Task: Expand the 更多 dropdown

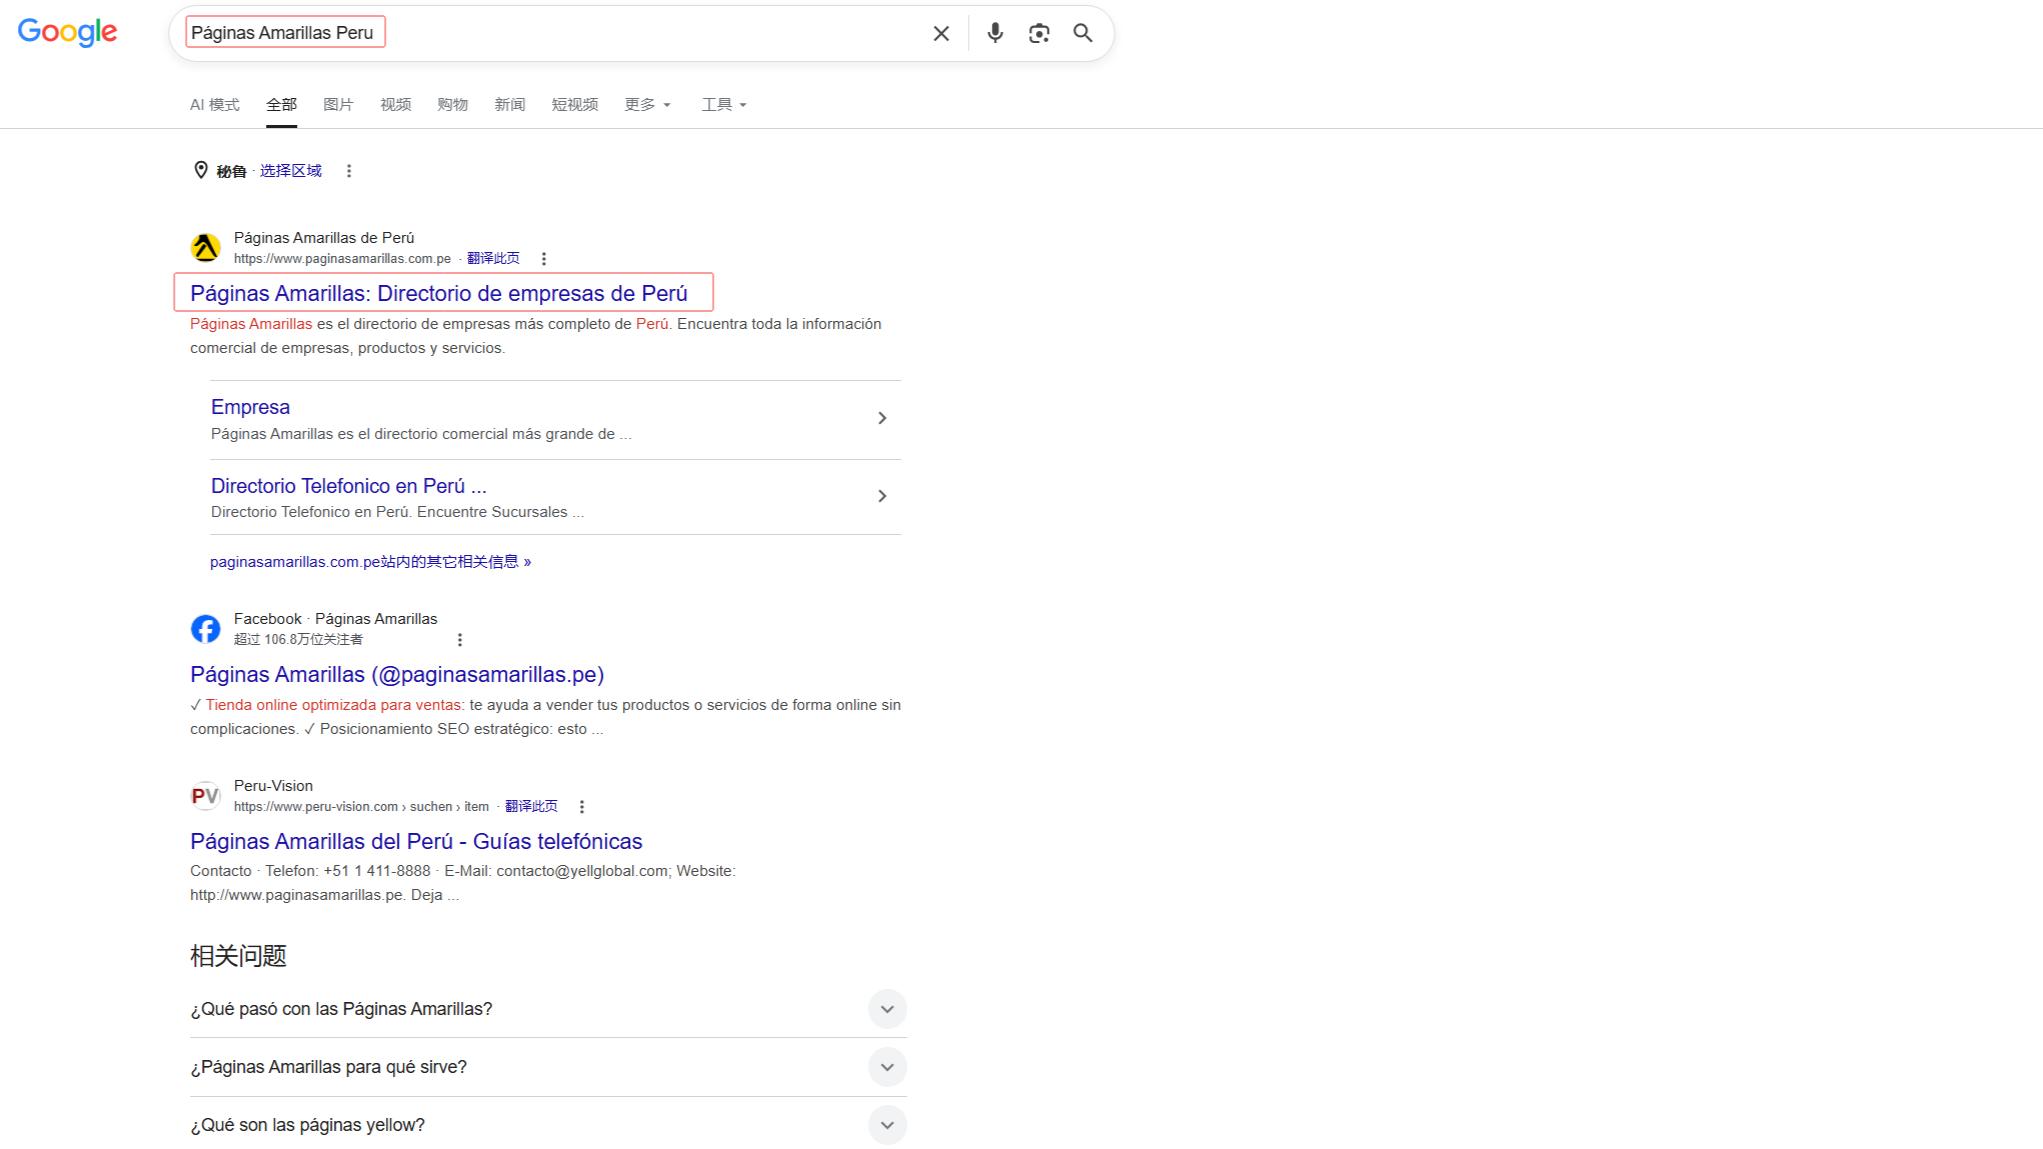Action: pyautogui.click(x=648, y=104)
